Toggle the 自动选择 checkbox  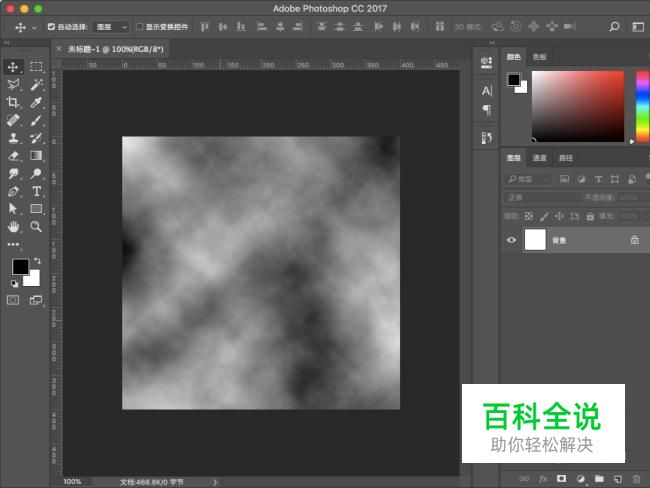coord(52,27)
